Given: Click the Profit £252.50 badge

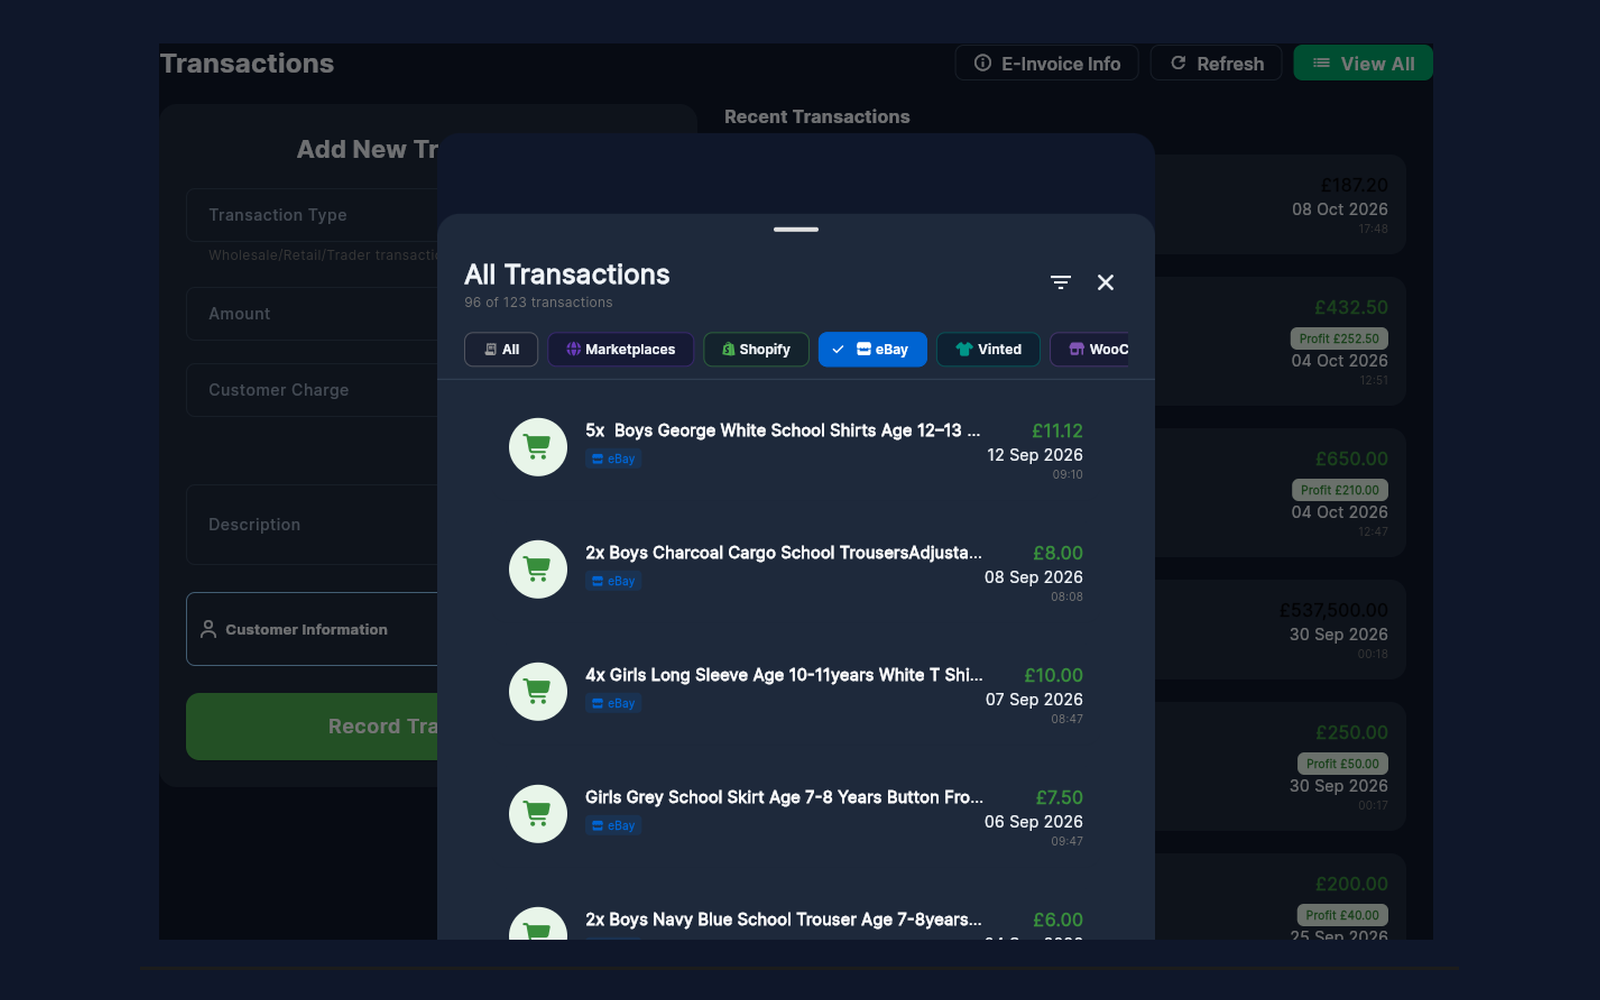Looking at the screenshot, I should pos(1339,339).
